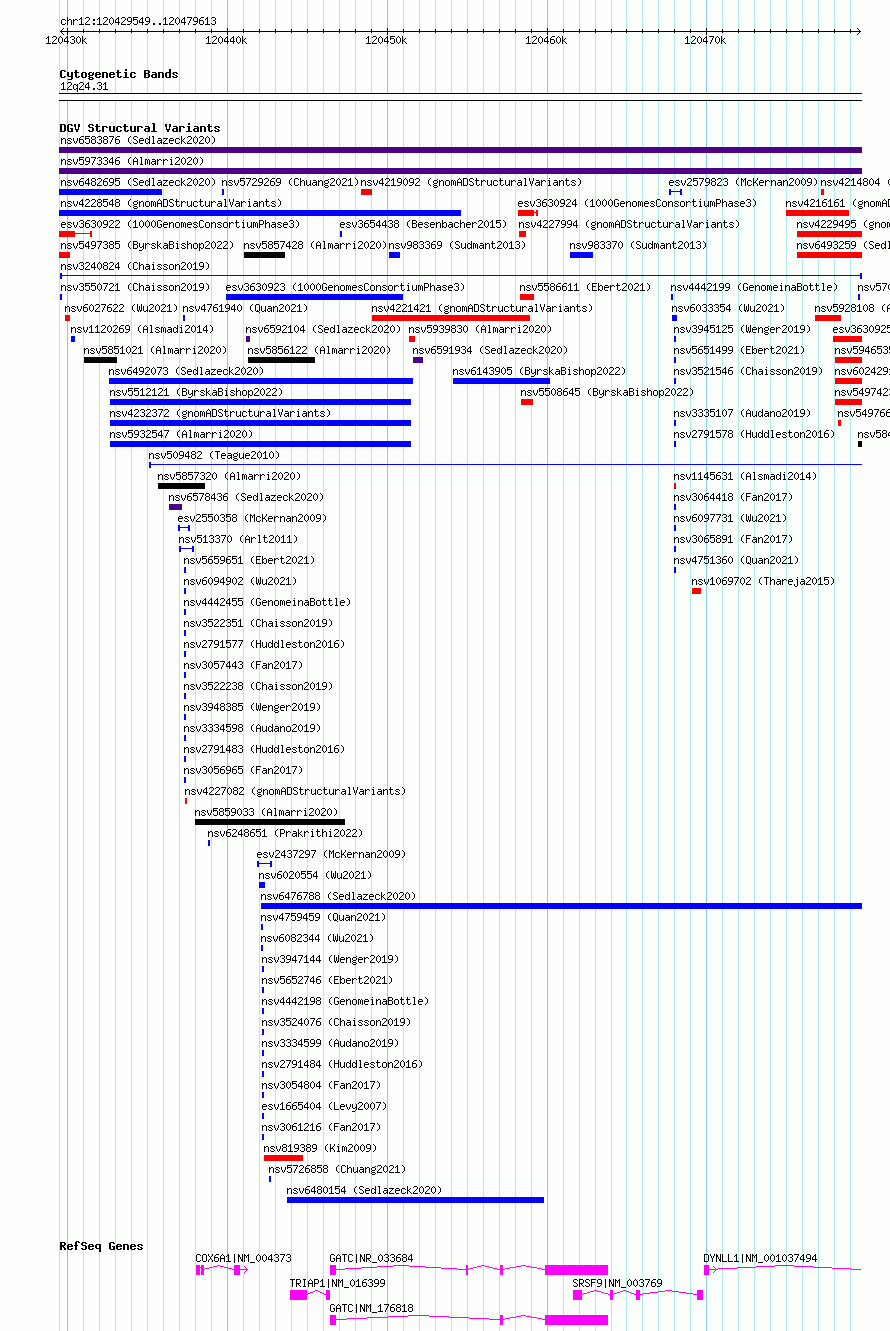Open variant esv3654438 (Besenbacher2015)
The image size is (890, 1331).
click(423, 224)
